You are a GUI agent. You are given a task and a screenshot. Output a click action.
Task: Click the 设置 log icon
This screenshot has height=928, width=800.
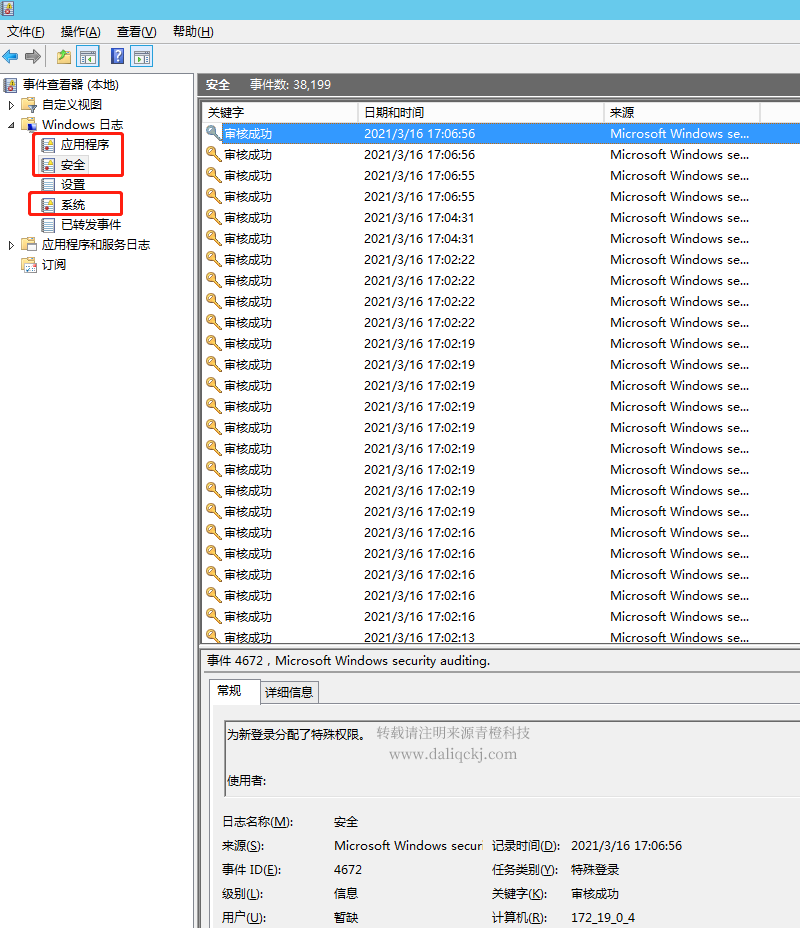(x=49, y=185)
